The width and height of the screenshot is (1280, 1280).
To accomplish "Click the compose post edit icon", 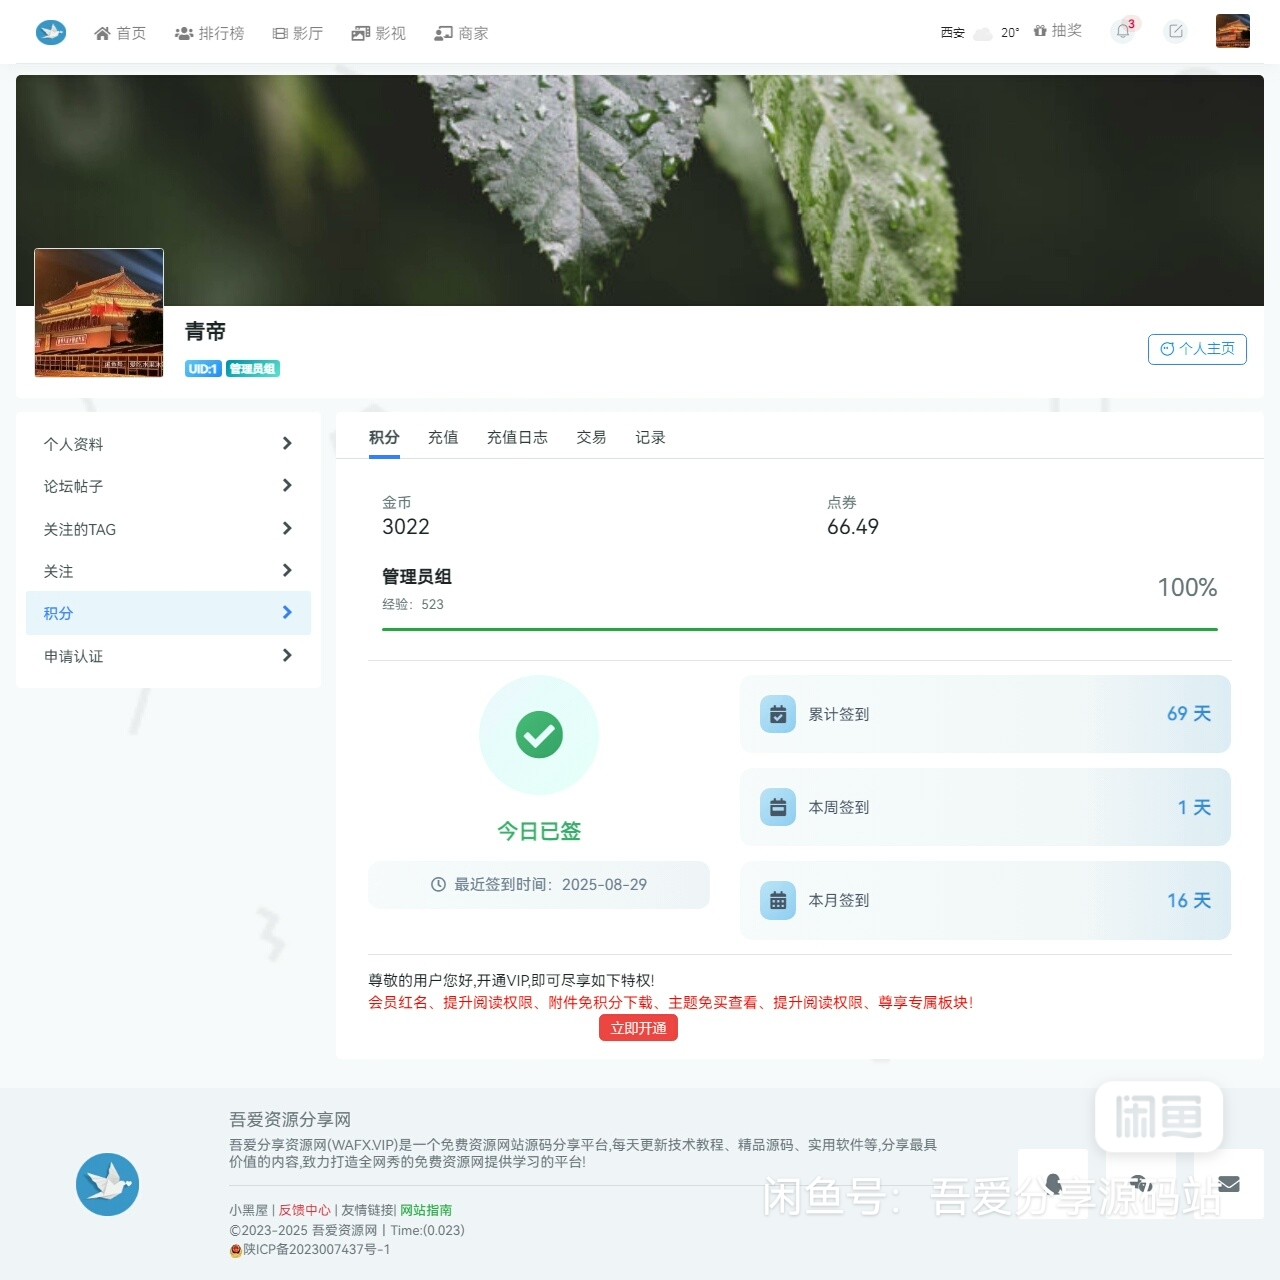I will 1176,31.
